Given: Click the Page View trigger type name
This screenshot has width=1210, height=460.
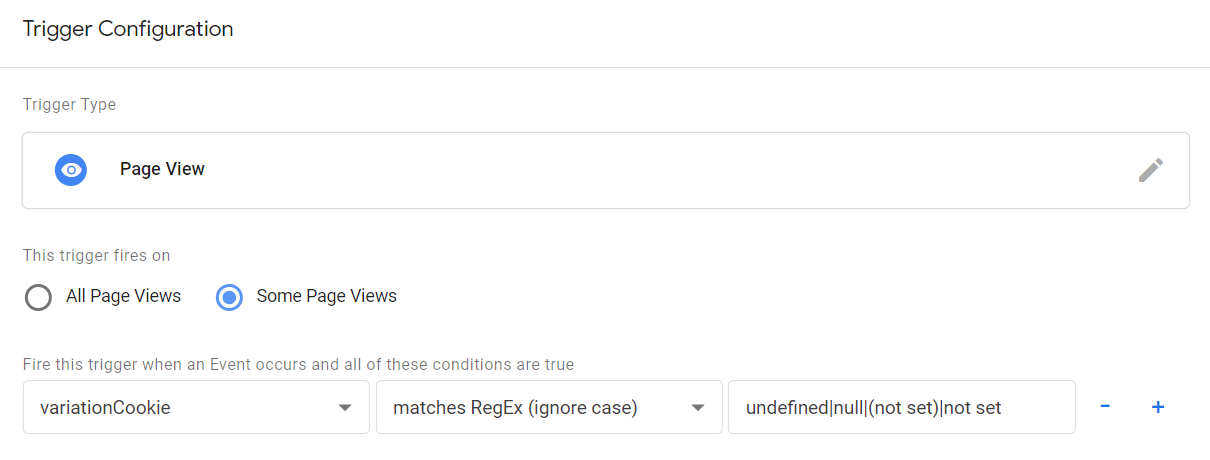Looking at the screenshot, I should [x=162, y=169].
